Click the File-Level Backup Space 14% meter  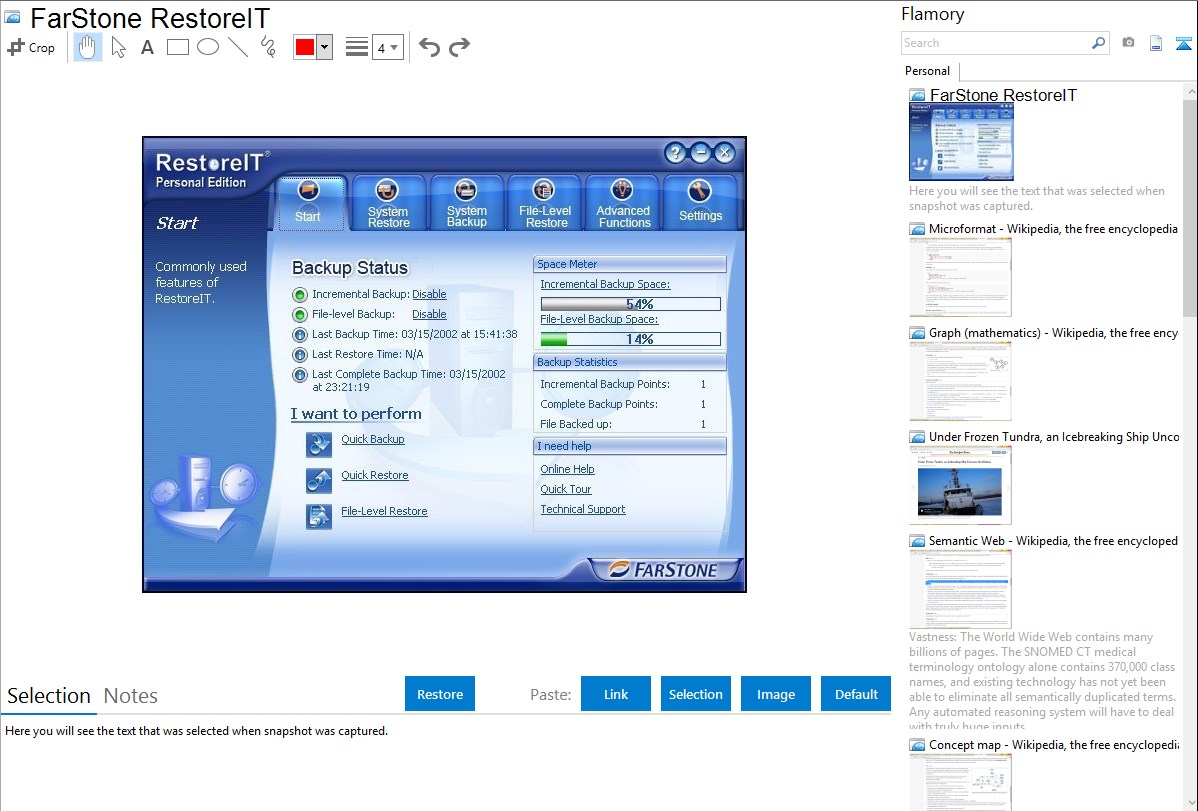tap(630, 339)
